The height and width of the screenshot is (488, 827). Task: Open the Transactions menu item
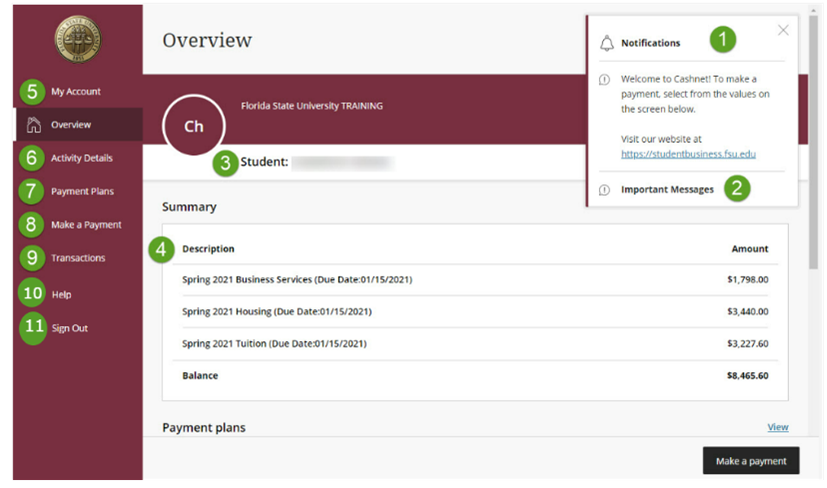click(78, 258)
